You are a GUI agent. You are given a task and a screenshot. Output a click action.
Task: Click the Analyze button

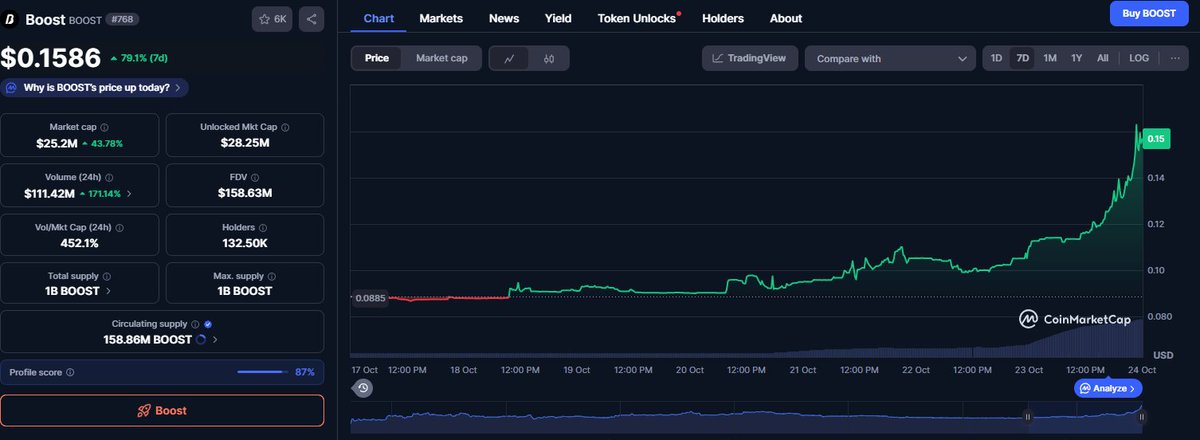pyautogui.click(x=1108, y=388)
